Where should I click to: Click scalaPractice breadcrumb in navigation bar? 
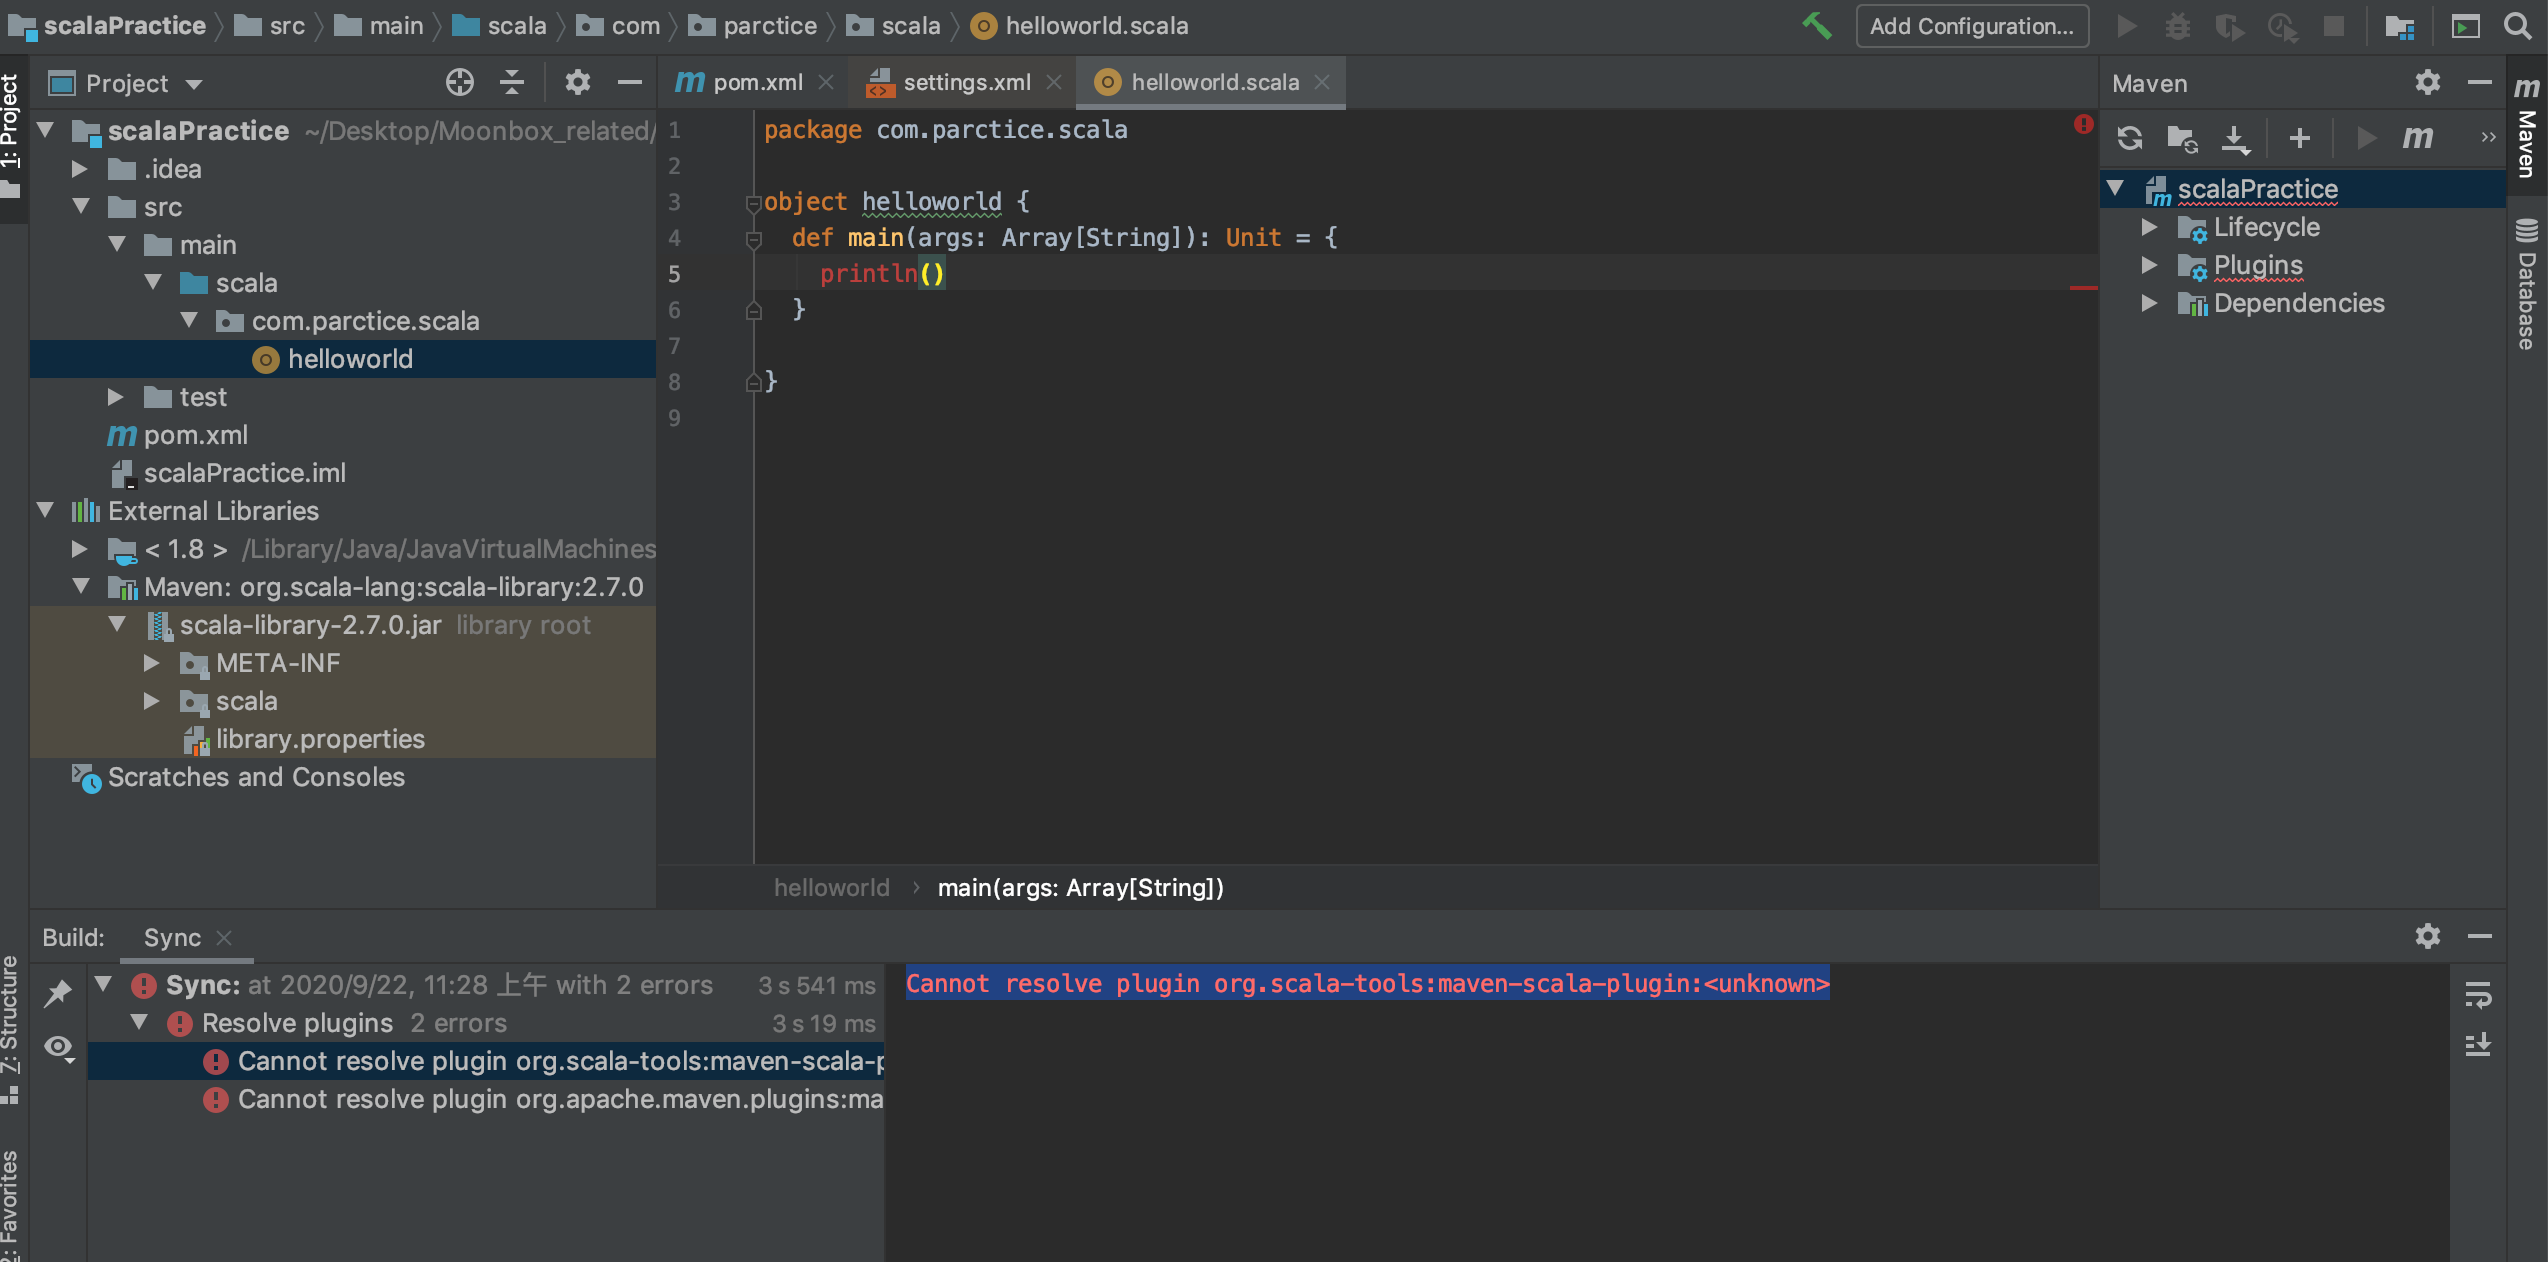(108, 26)
